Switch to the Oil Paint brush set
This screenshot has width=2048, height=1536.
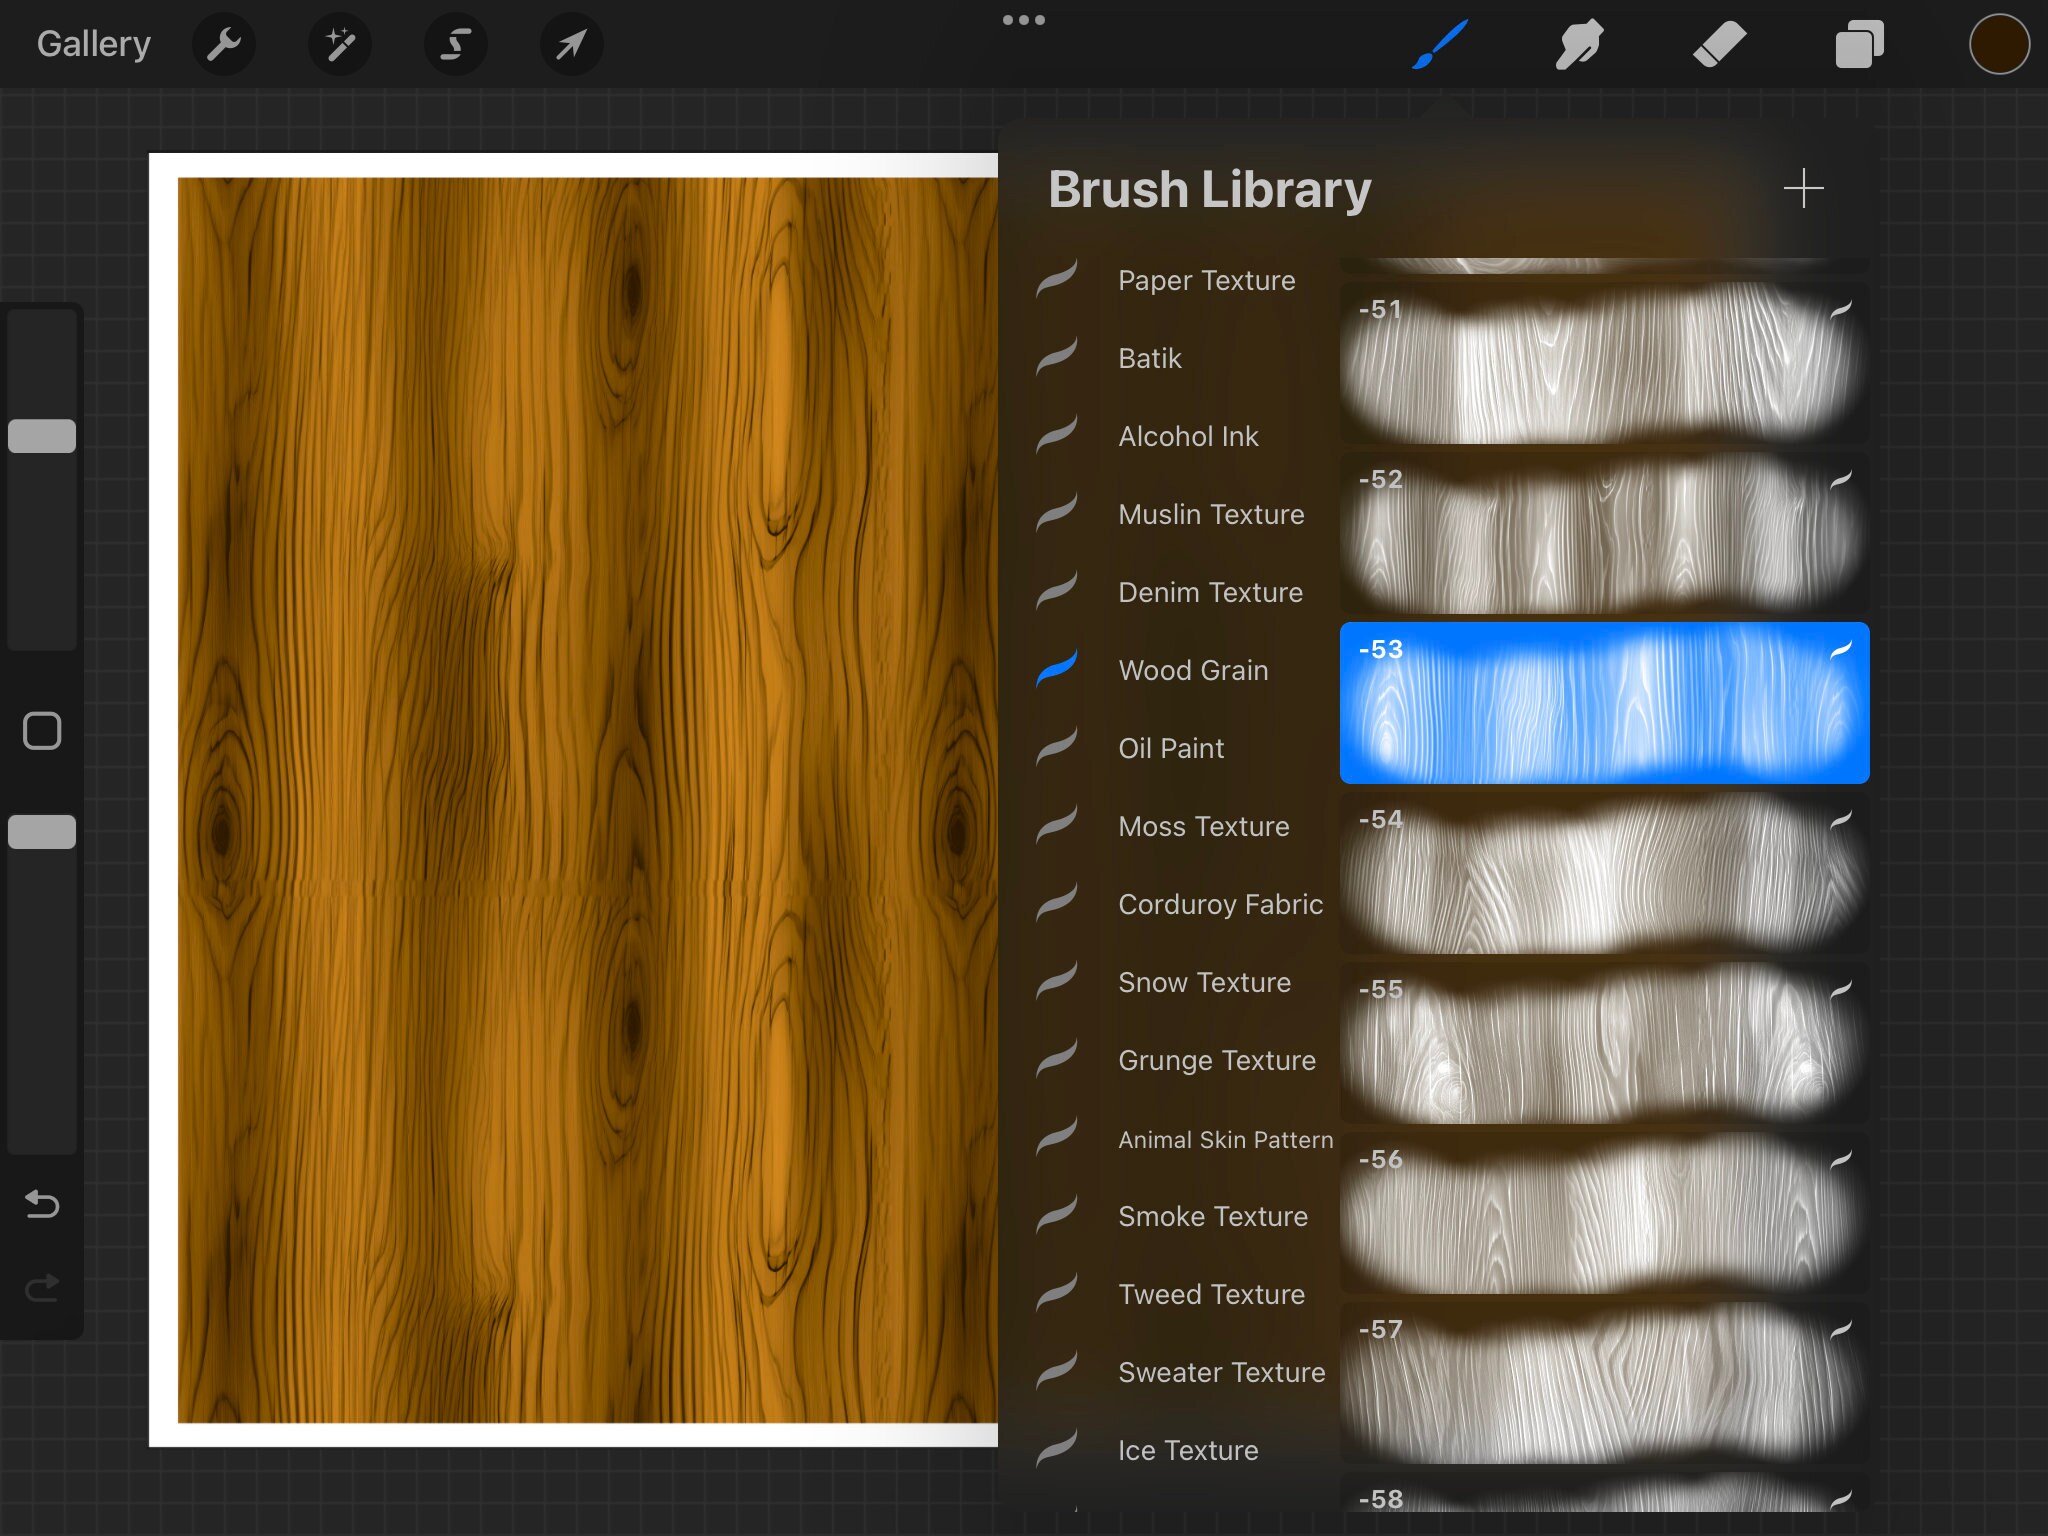(1170, 748)
